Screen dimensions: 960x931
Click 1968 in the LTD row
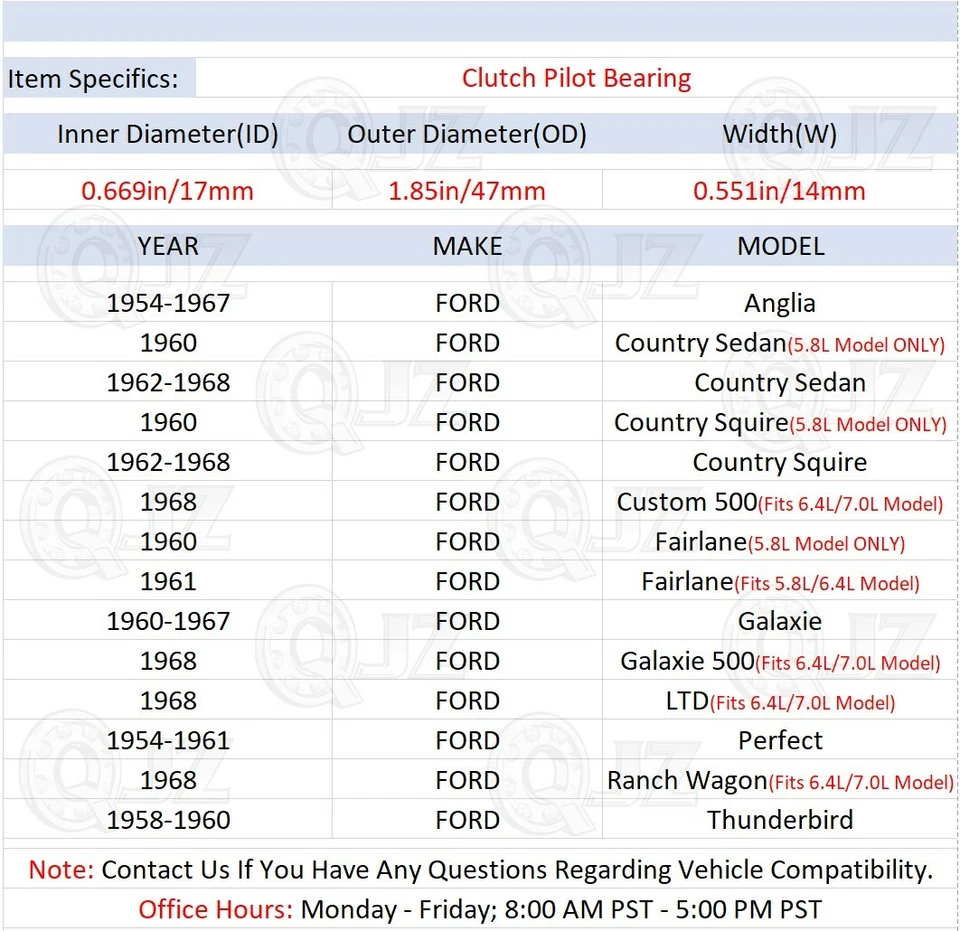(x=168, y=701)
